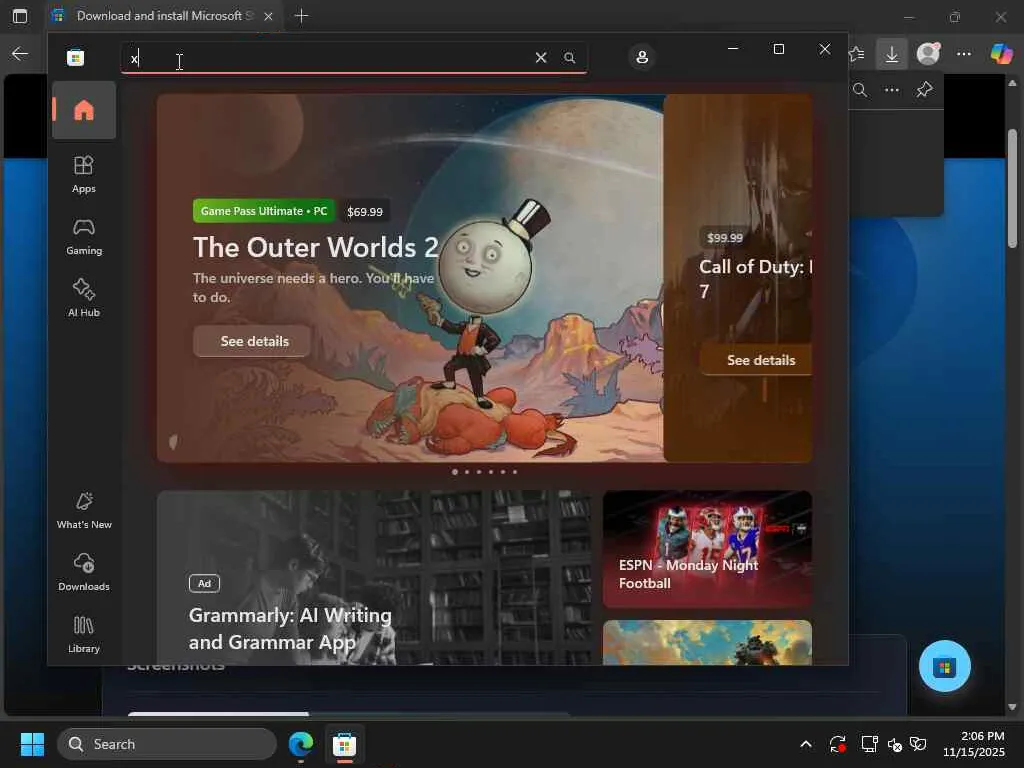
Task: Click the muted volume tray icon
Action: [895, 744]
